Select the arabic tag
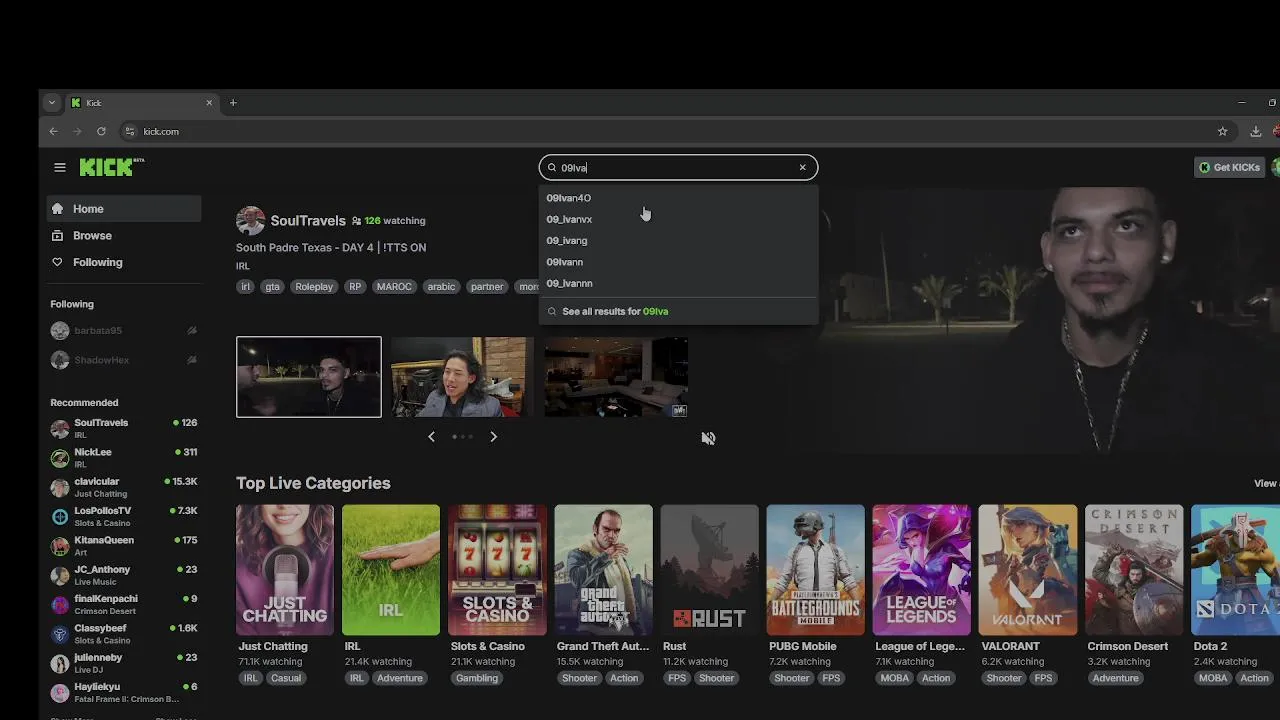This screenshot has width=1280, height=720. click(441, 287)
